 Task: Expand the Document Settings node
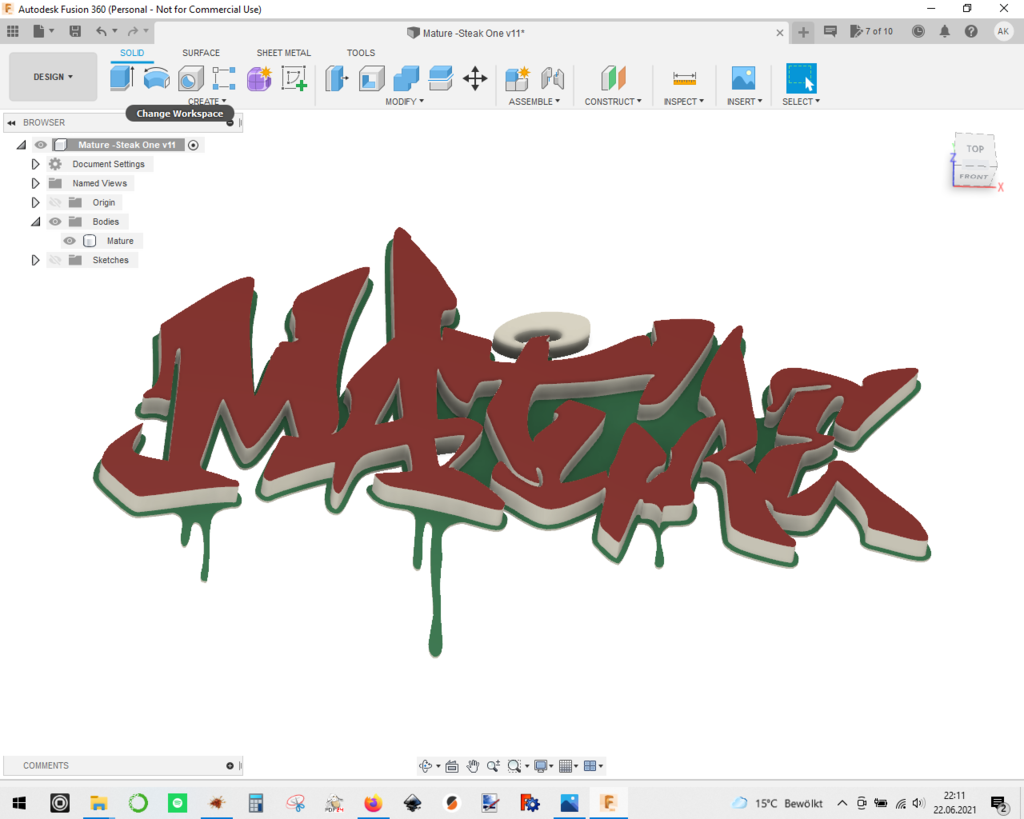[35, 164]
